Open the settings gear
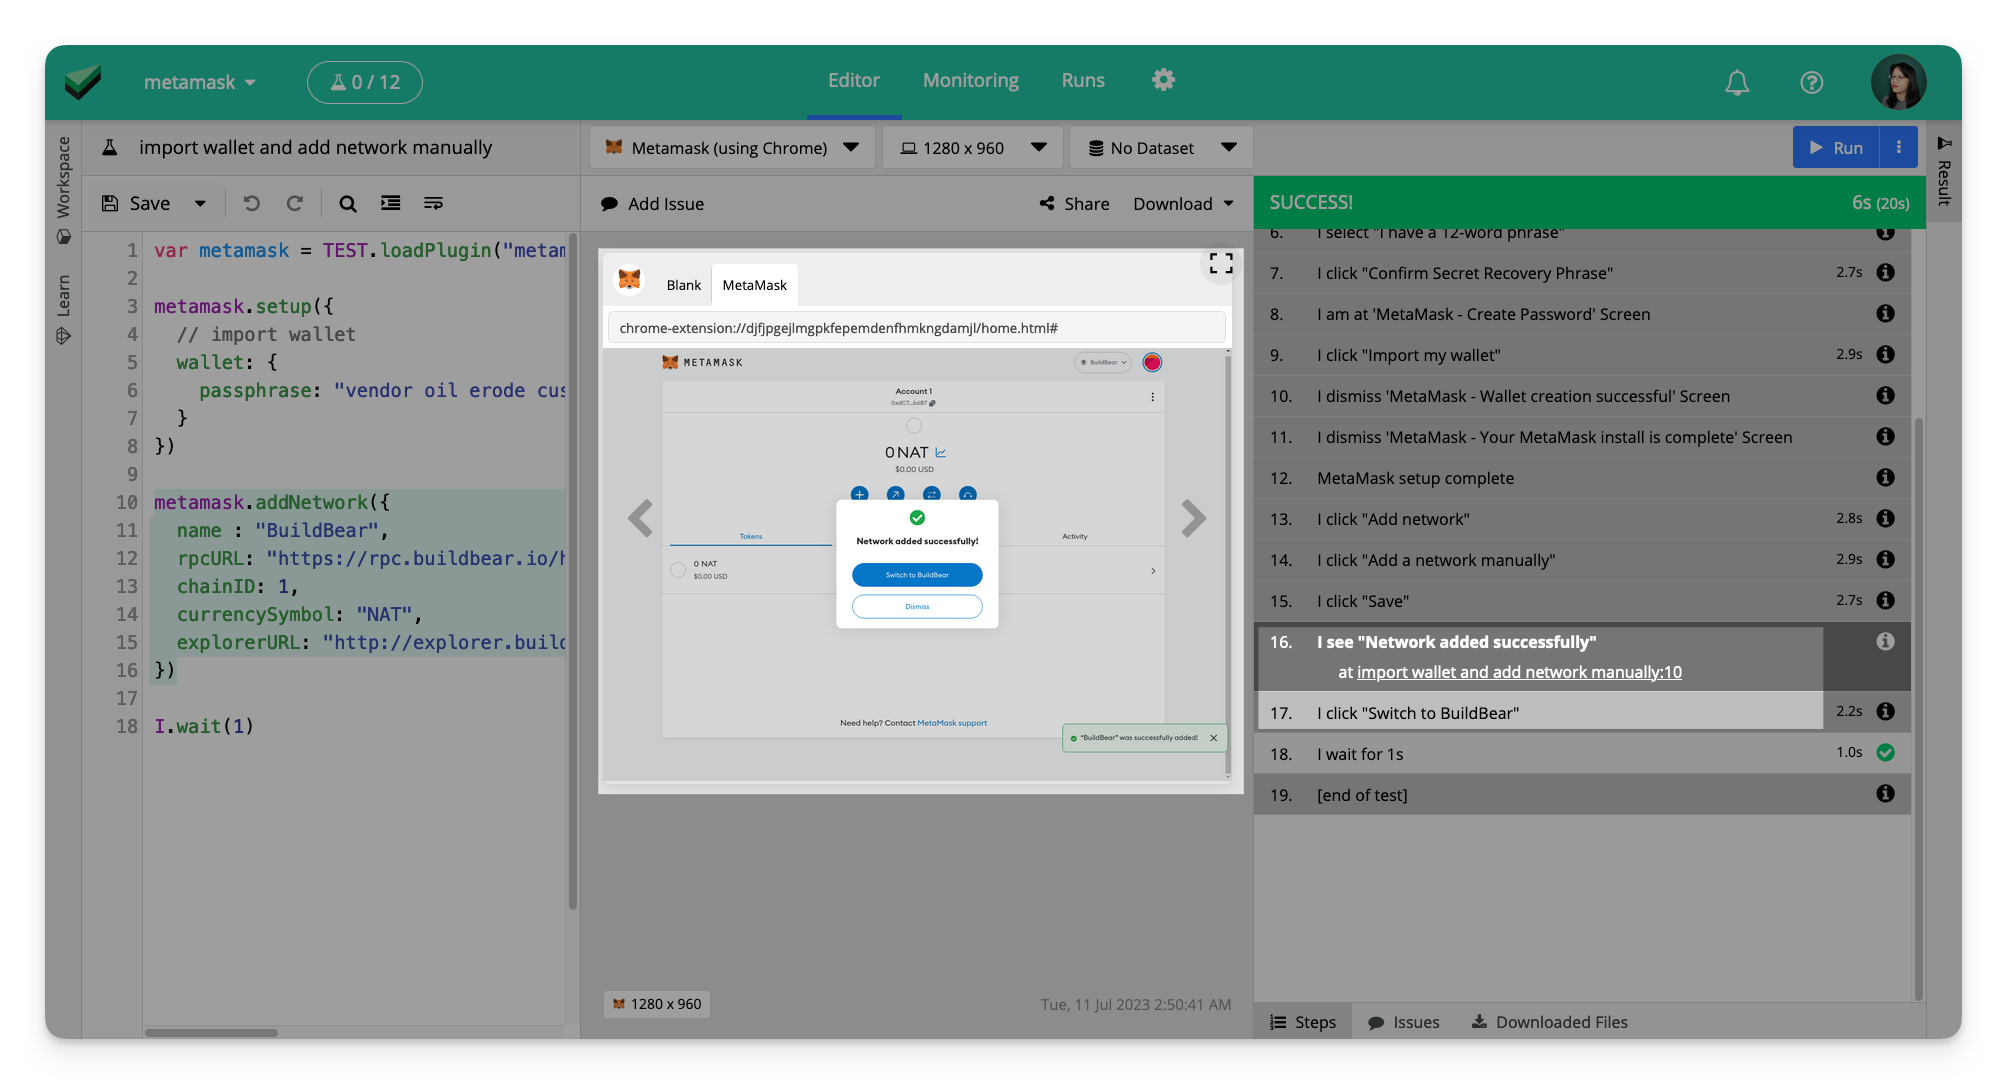2007x1084 pixels. (1162, 80)
